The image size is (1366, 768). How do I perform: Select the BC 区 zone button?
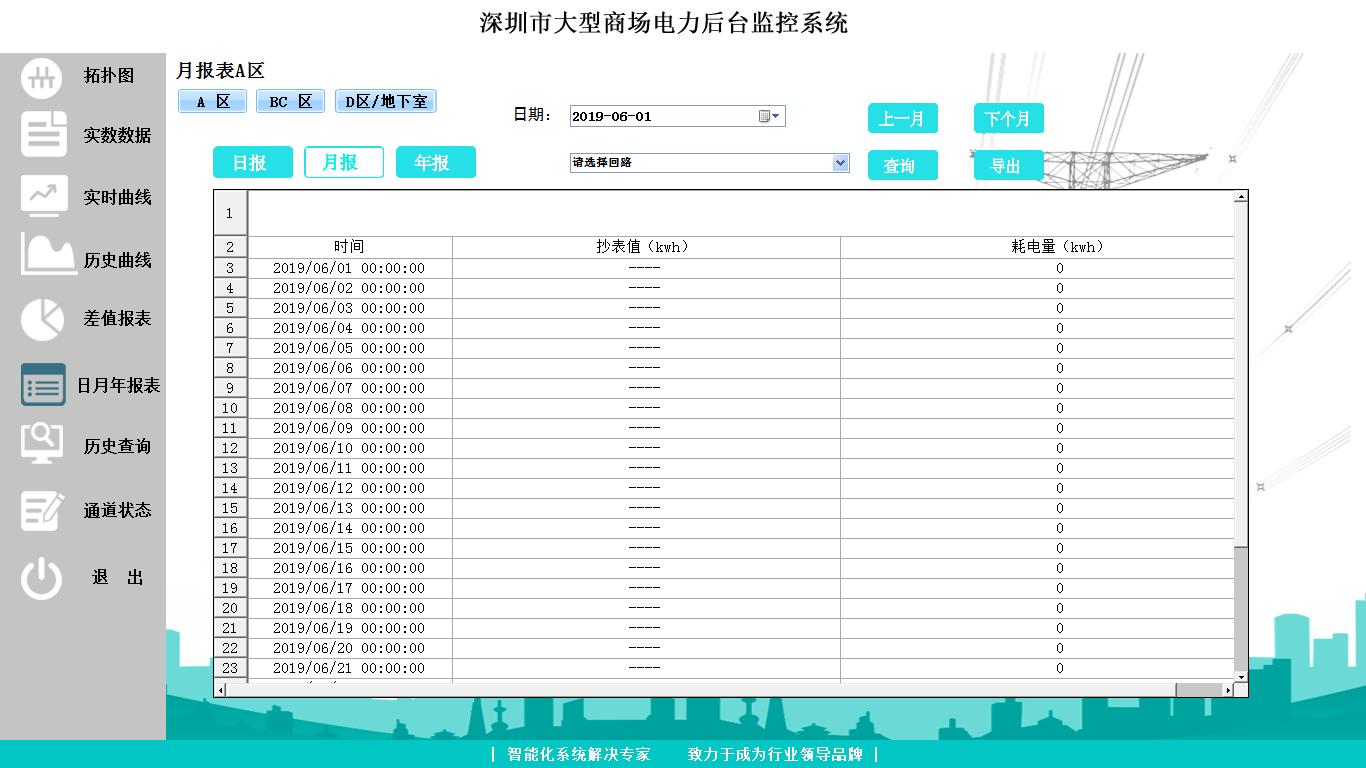coord(290,102)
